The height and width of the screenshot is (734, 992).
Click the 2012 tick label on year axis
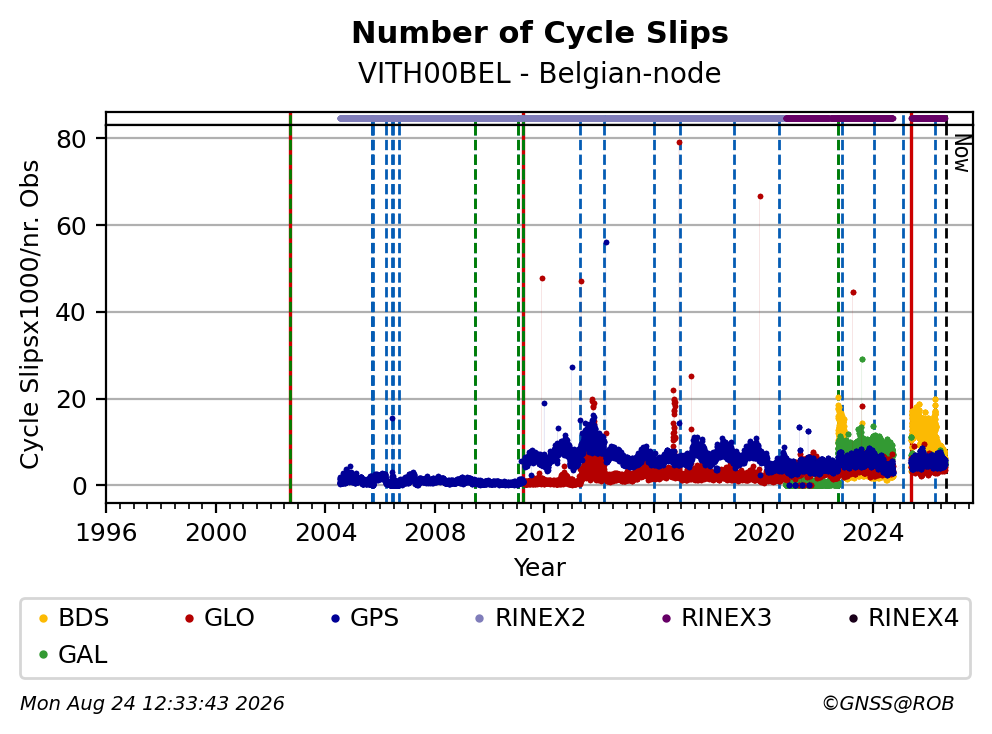coord(545,533)
